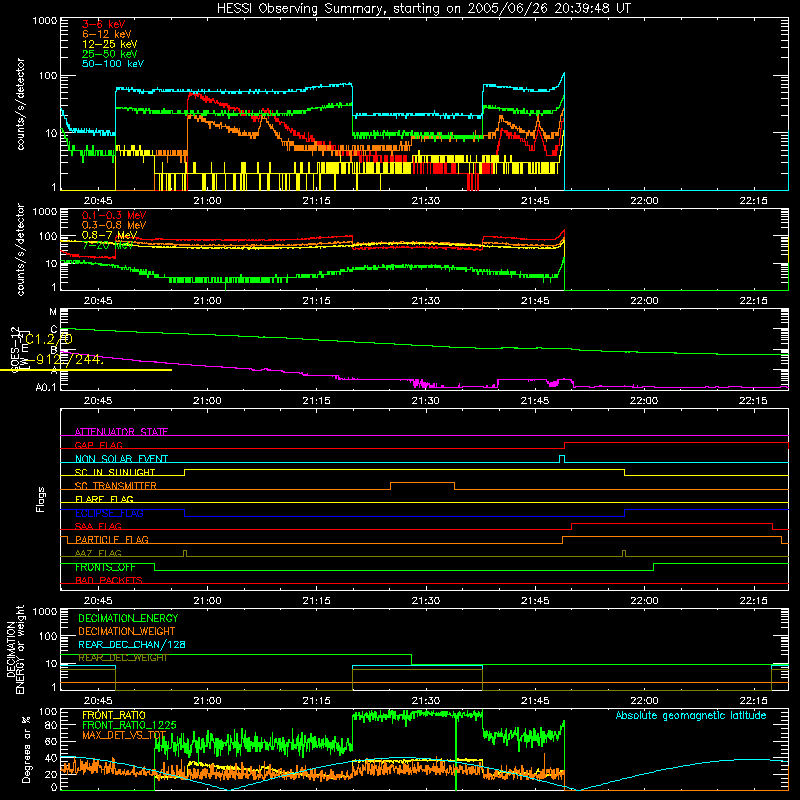Click the GOES-12 axis title

point(15,350)
